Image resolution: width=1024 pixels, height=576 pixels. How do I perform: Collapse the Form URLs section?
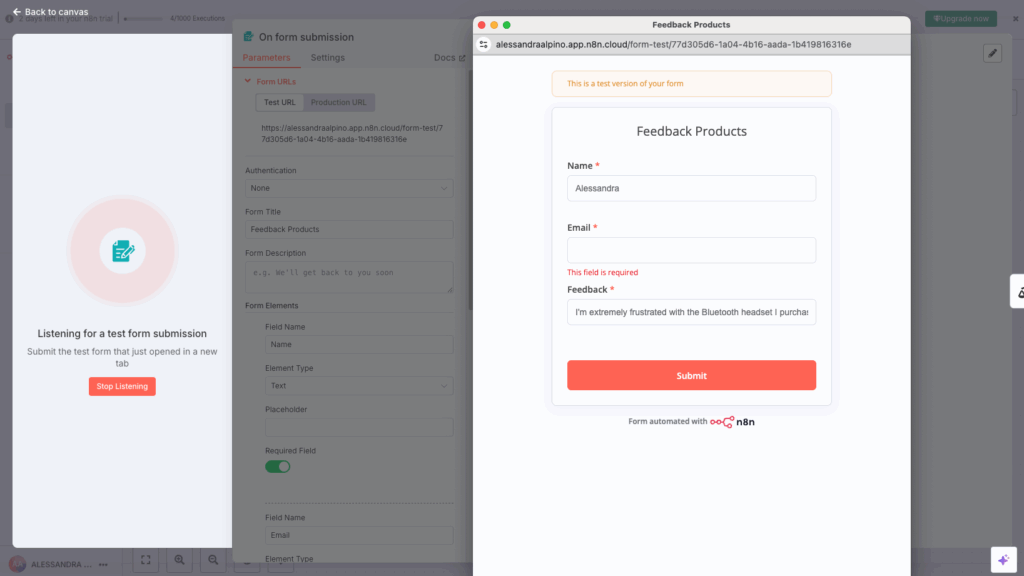[249, 81]
